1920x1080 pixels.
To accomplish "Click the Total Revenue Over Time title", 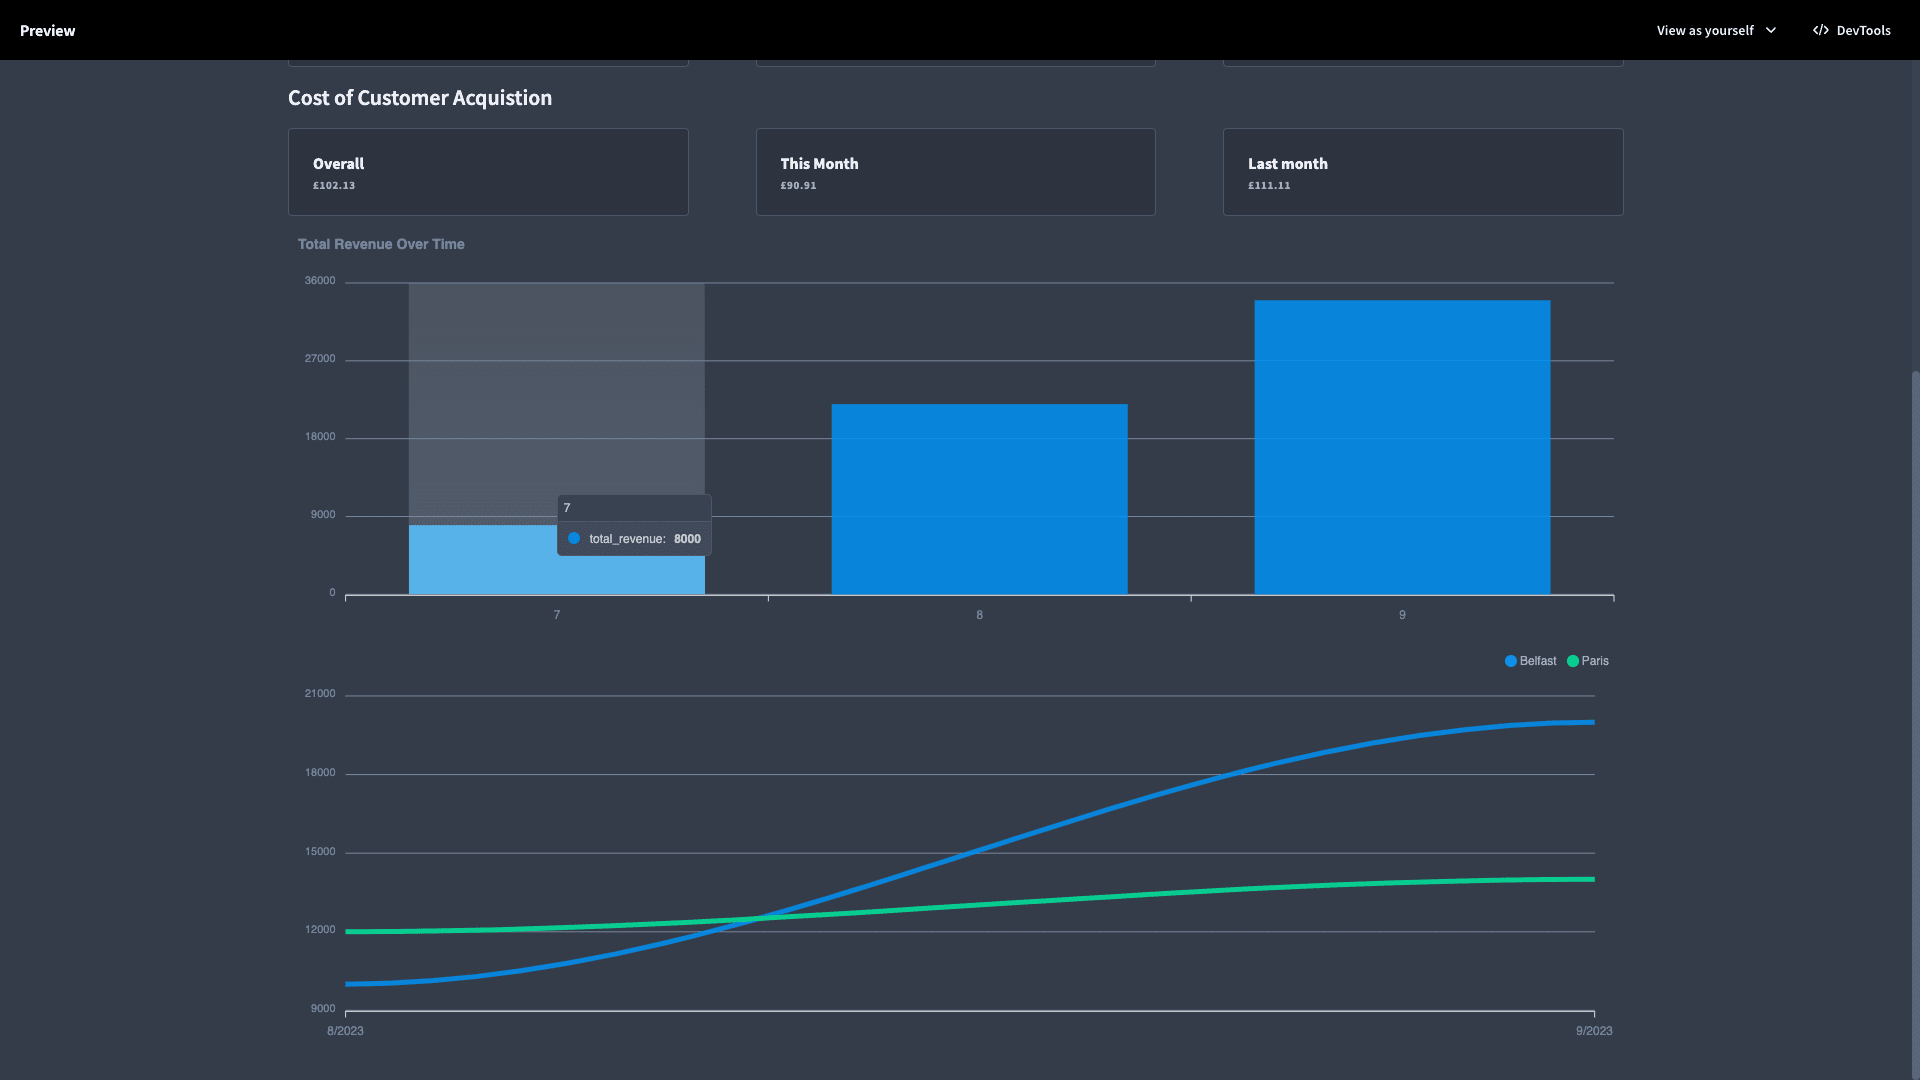I will pyautogui.click(x=381, y=244).
